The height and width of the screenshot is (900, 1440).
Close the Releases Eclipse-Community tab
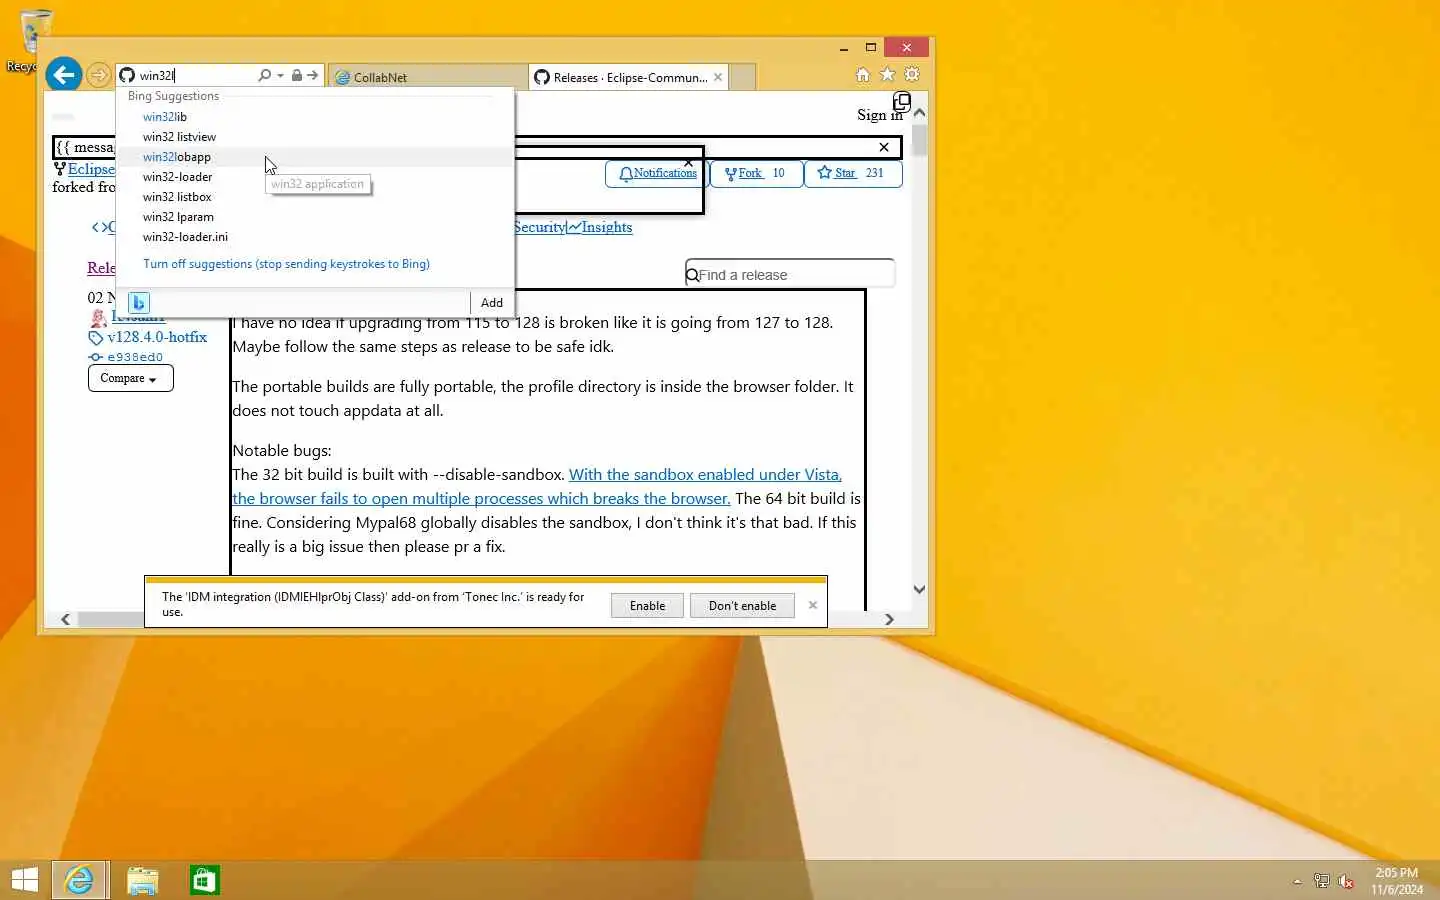pyautogui.click(x=718, y=77)
